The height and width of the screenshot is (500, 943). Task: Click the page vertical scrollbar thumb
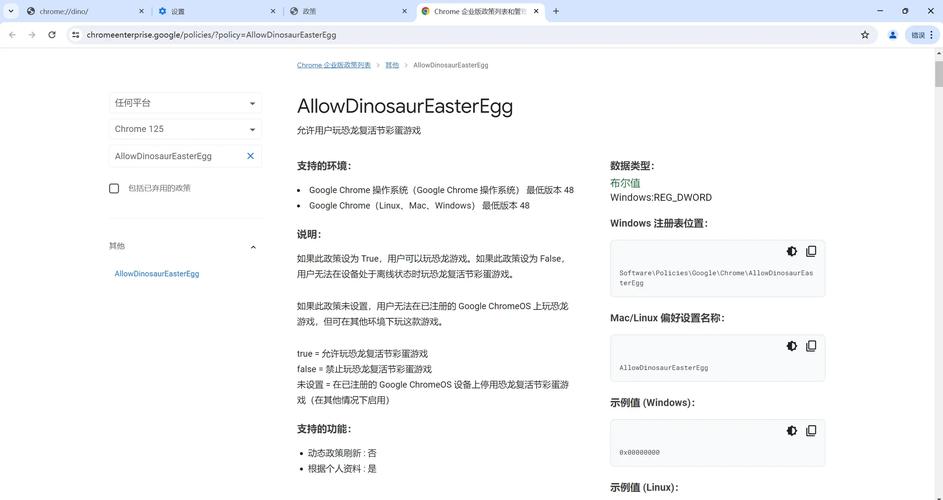coord(938,73)
